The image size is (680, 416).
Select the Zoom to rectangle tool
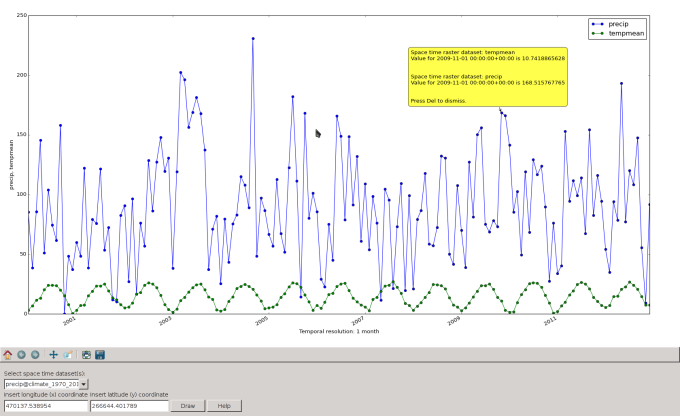coord(67,354)
